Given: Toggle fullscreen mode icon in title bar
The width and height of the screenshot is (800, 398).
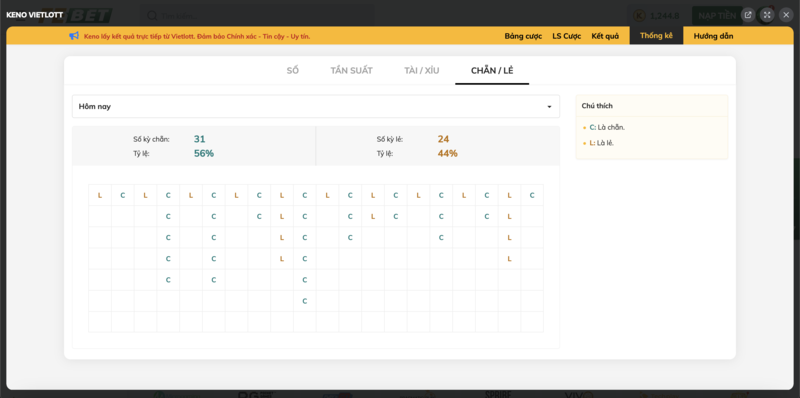Looking at the screenshot, I should (x=767, y=15).
